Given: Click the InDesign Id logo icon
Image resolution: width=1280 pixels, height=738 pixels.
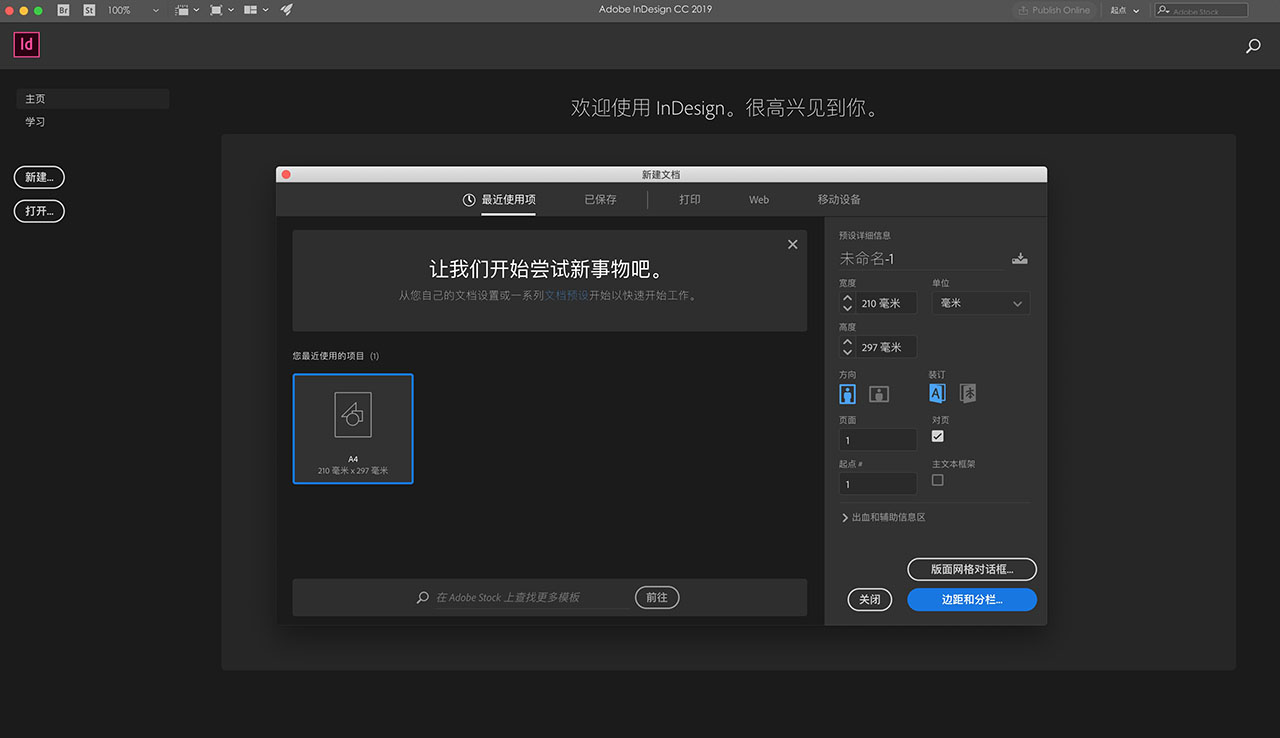Looking at the screenshot, I should click(x=27, y=45).
